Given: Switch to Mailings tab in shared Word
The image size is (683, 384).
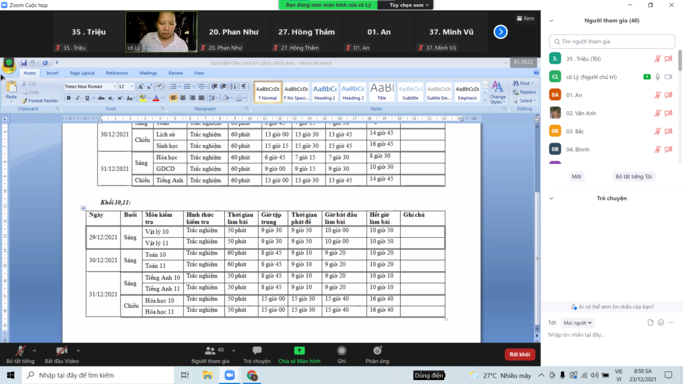Looking at the screenshot, I should 148,73.
